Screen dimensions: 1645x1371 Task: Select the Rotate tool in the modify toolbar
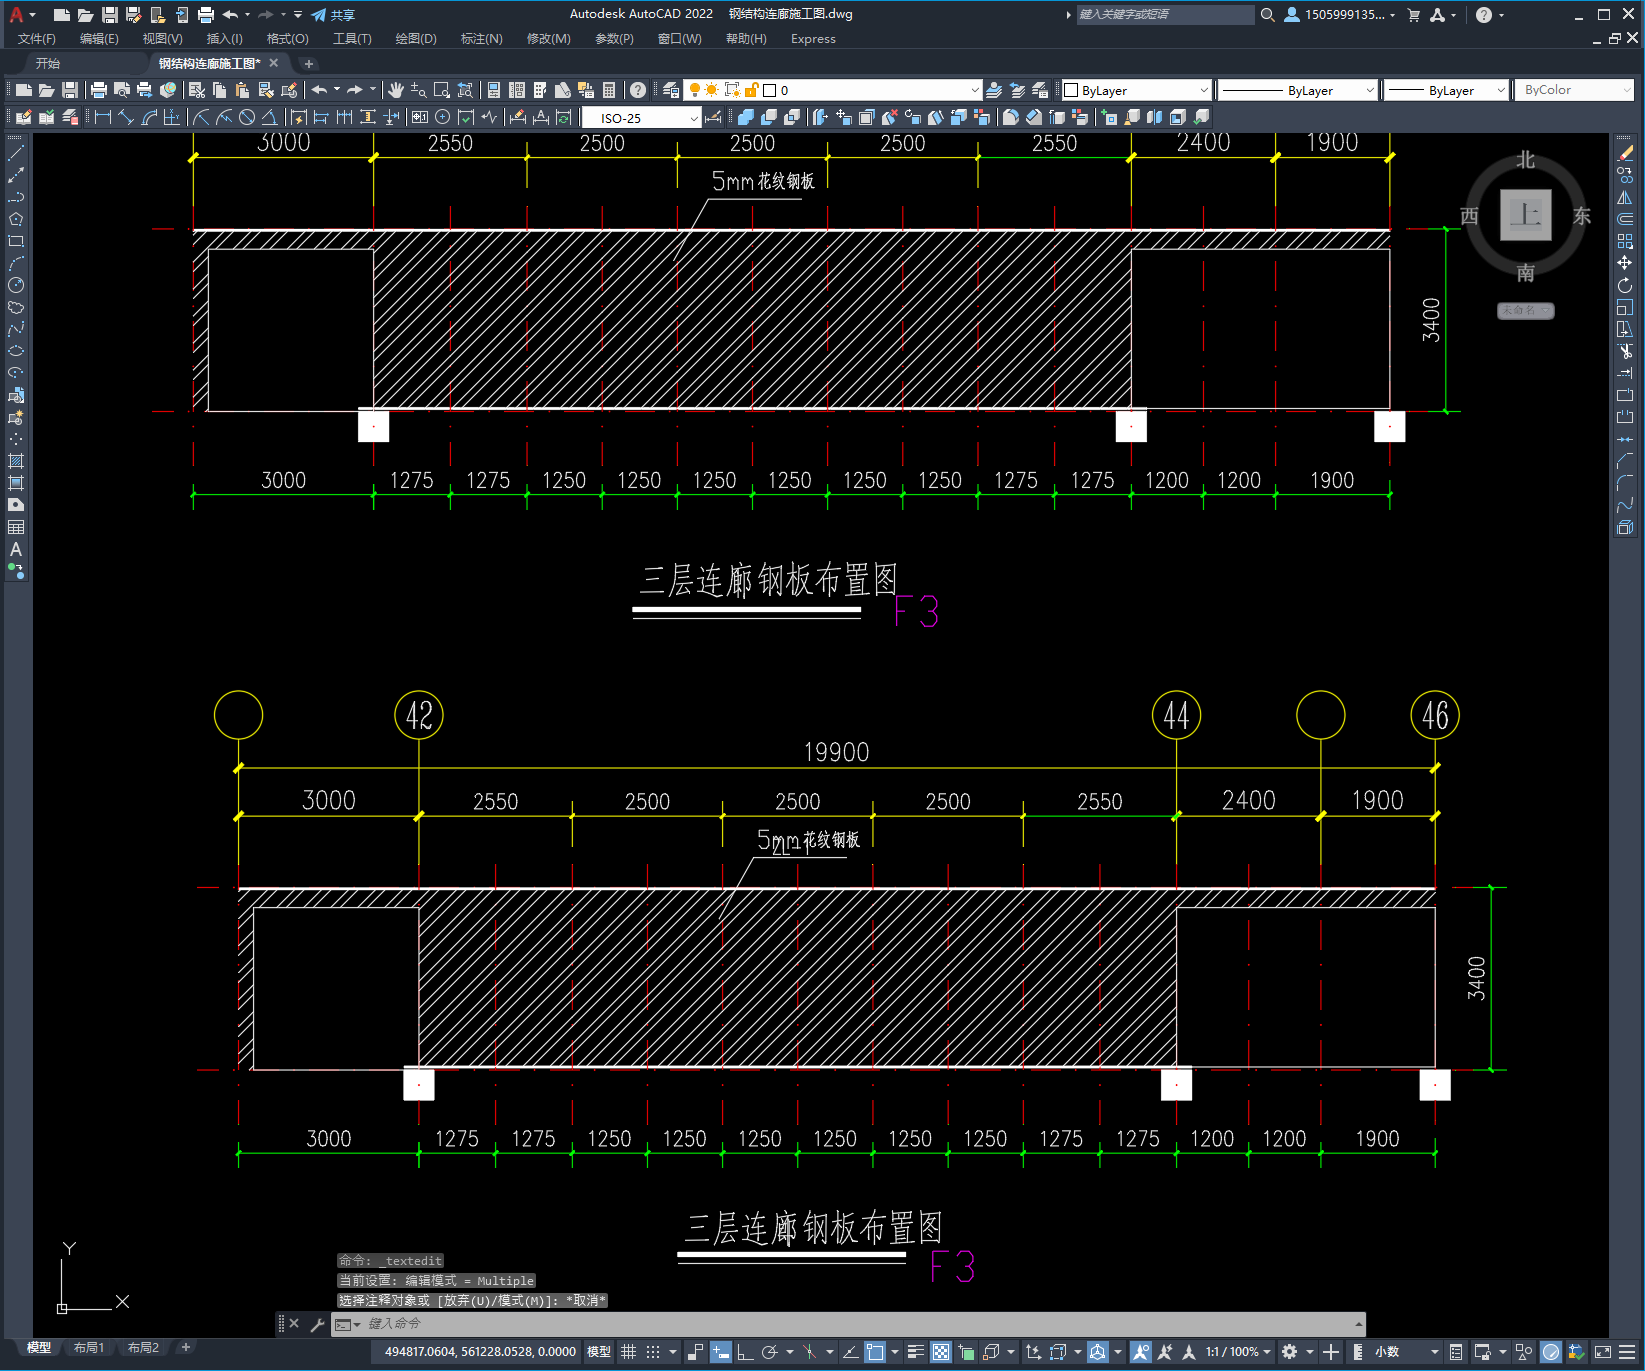1625,285
